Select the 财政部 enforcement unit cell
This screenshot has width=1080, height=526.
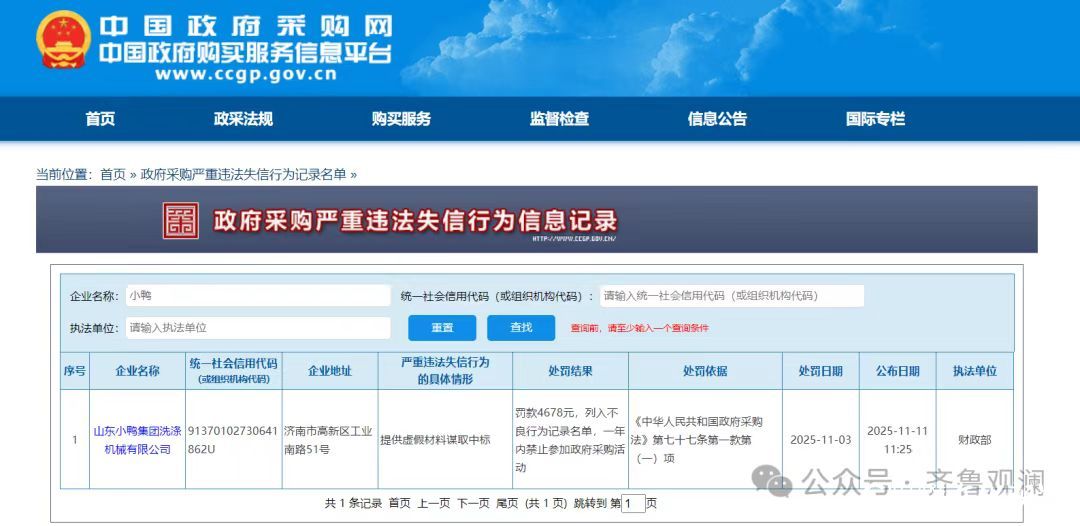pyautogui.click(x=975, y=439)
